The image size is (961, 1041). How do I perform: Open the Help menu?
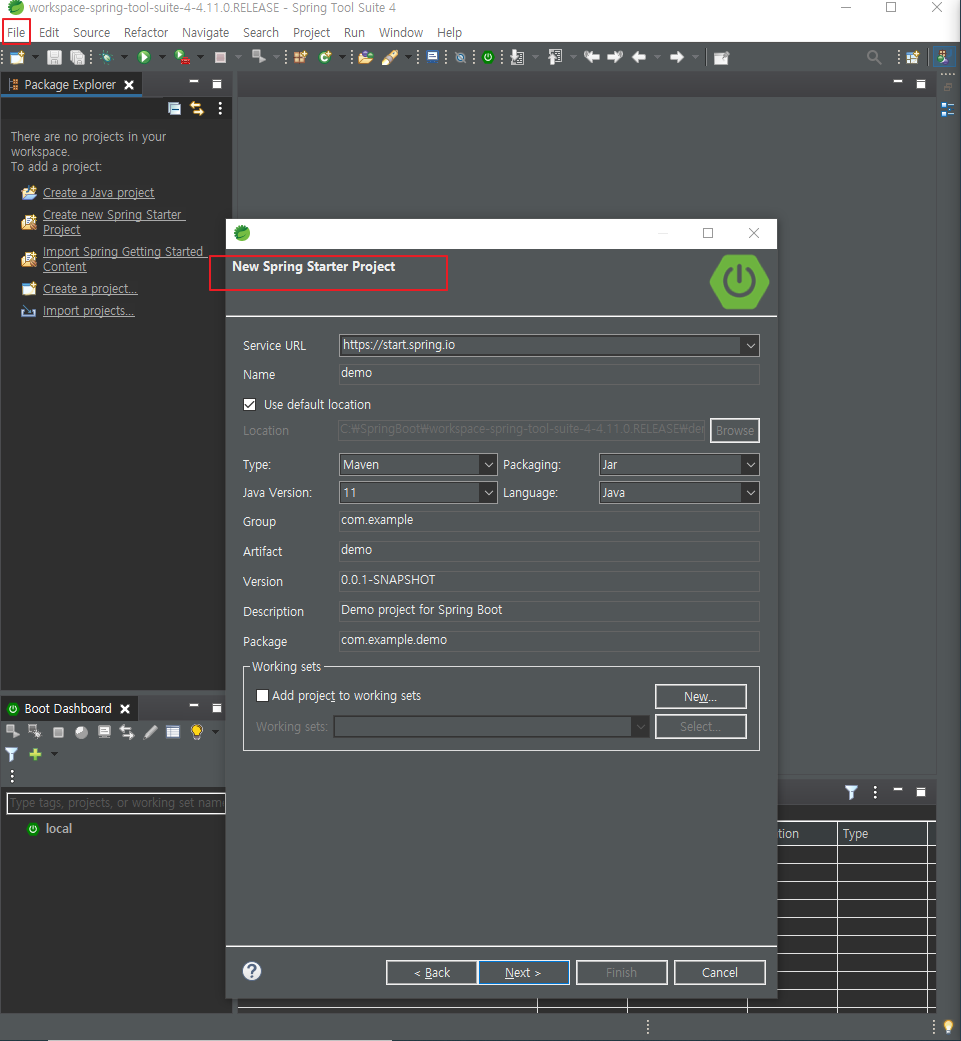click(449, 33)
